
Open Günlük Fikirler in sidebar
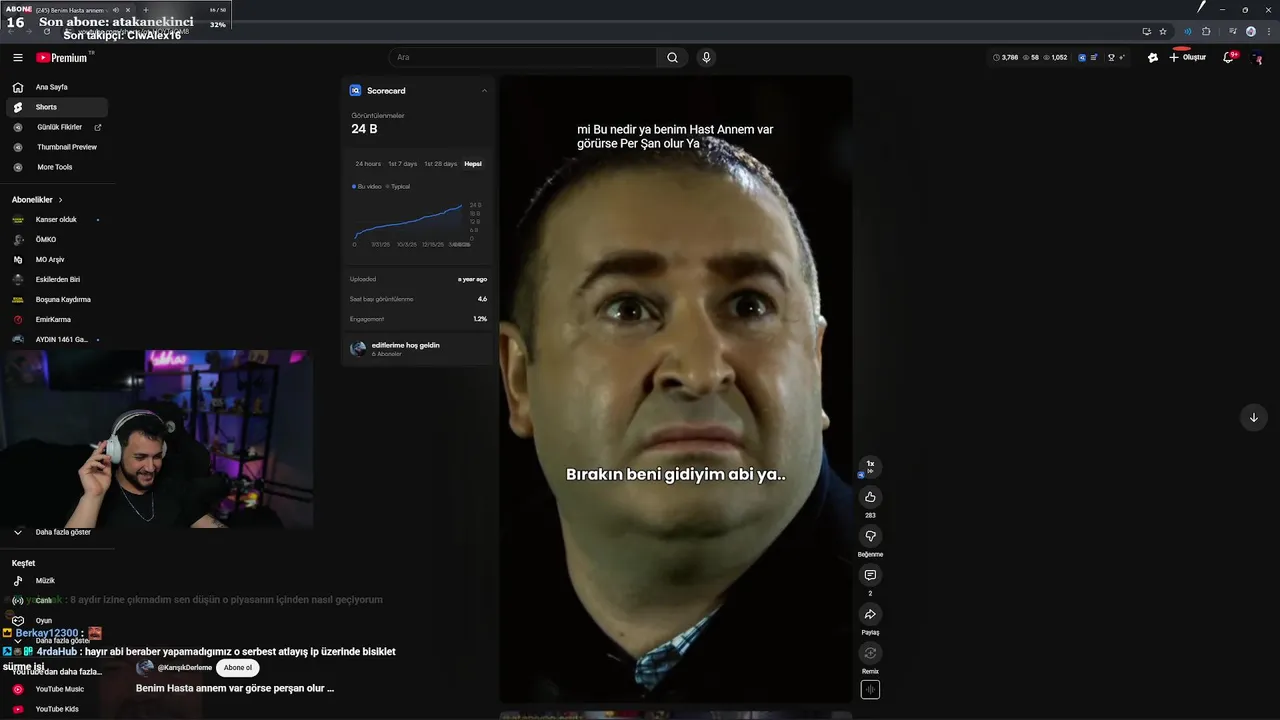(x=57, y=127)
